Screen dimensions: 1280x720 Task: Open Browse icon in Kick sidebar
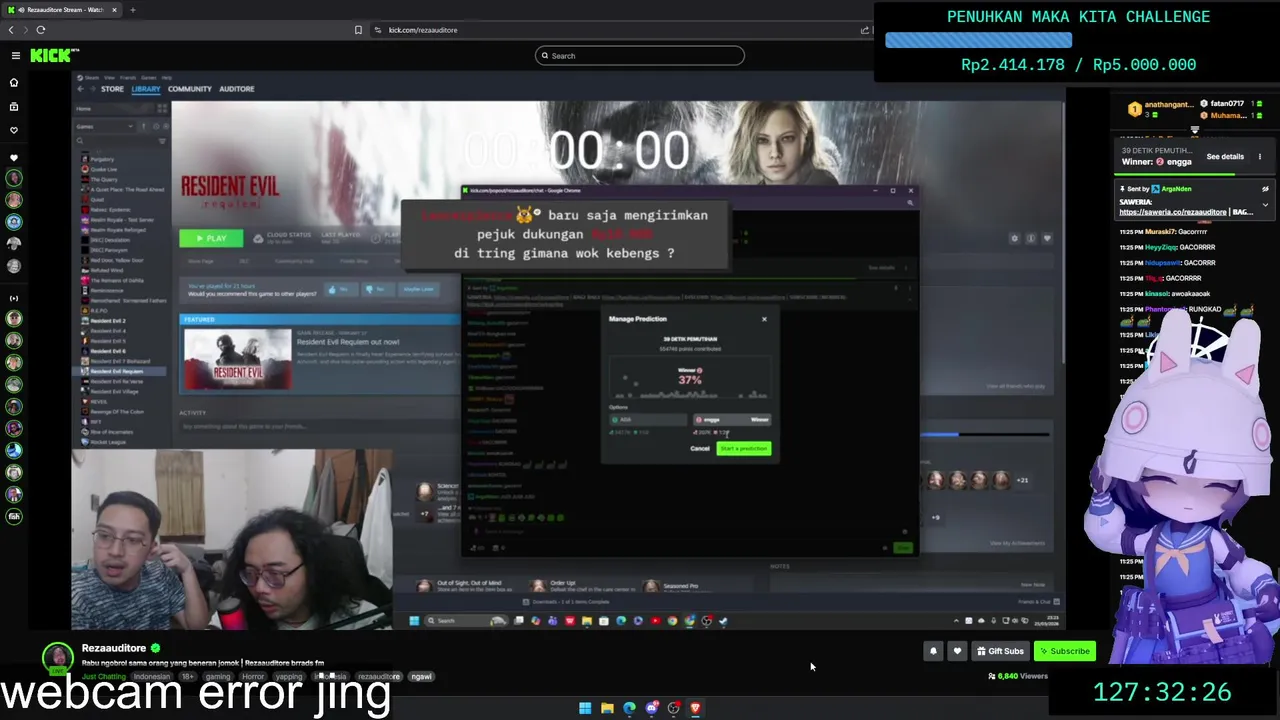(14, 106)
